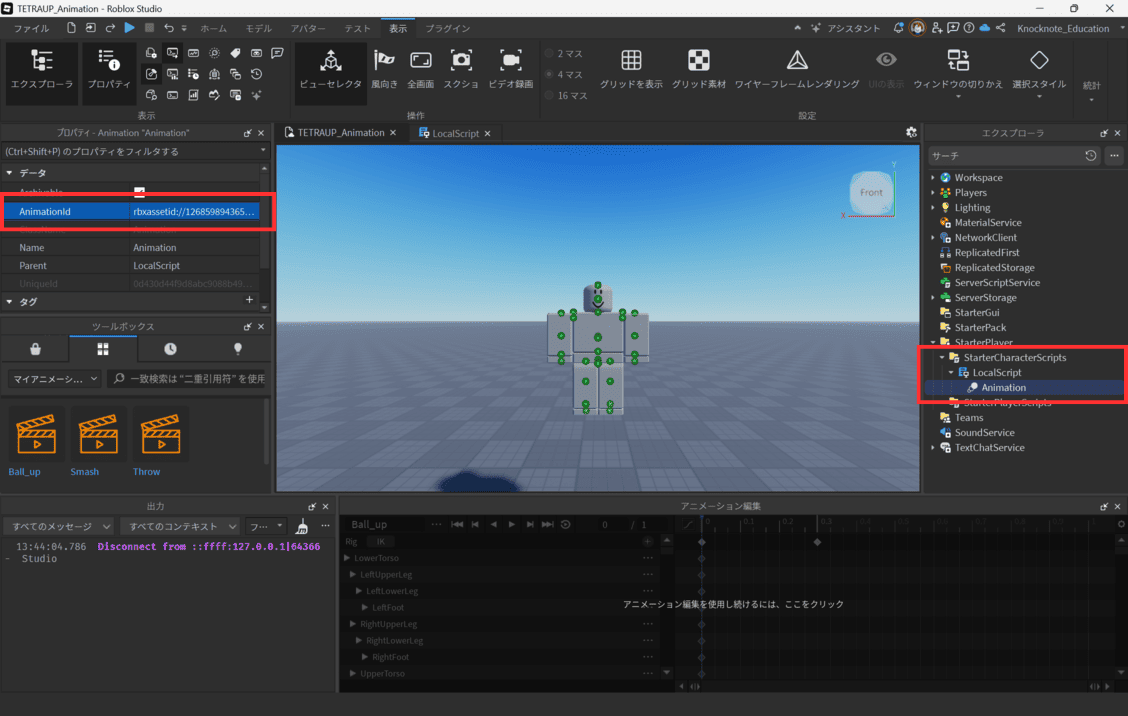
Task: Open the tag editor icon in the ribbon
Action: (x=235, y=53)
